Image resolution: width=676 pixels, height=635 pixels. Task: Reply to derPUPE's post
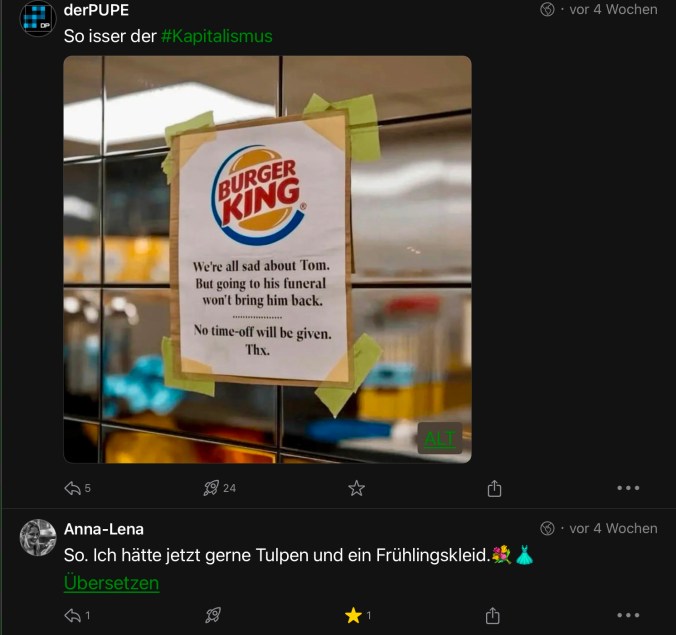tap(72, 488)
